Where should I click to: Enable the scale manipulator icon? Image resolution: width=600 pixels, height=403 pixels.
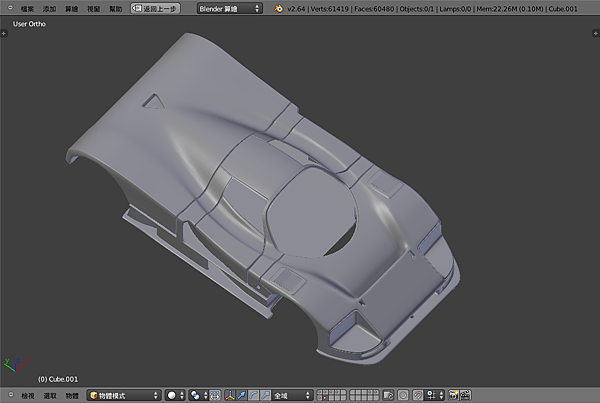pos(265,395)
